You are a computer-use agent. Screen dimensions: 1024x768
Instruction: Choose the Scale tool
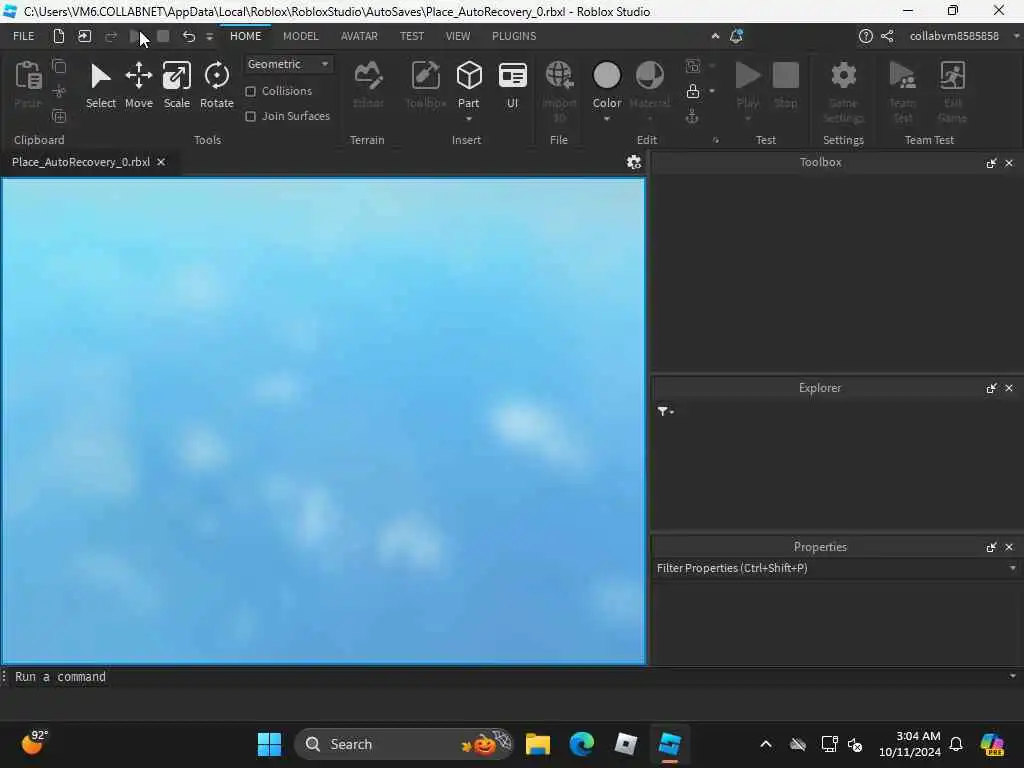[176, 85]
